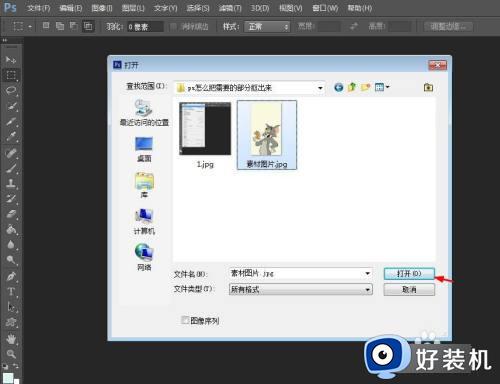Open the Filter (滤镜) menu
Image resolution: width=500 pixels, height=384 pixels.
[230, 8]
